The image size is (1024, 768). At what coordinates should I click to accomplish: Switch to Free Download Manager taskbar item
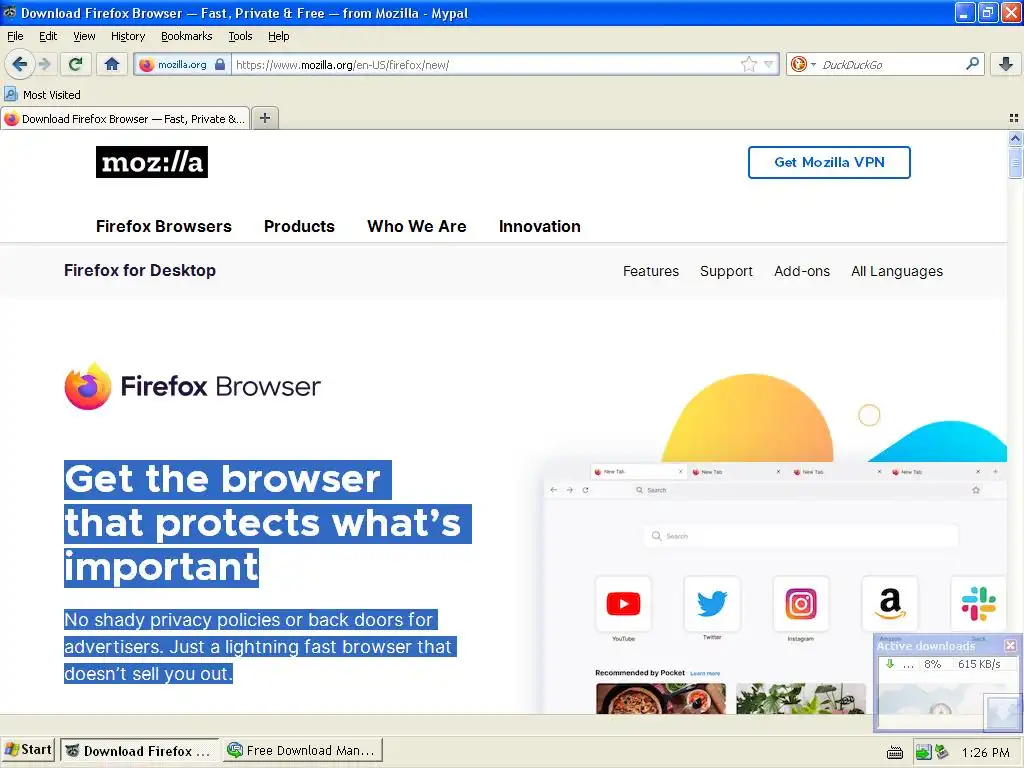(x=302, y=750)
